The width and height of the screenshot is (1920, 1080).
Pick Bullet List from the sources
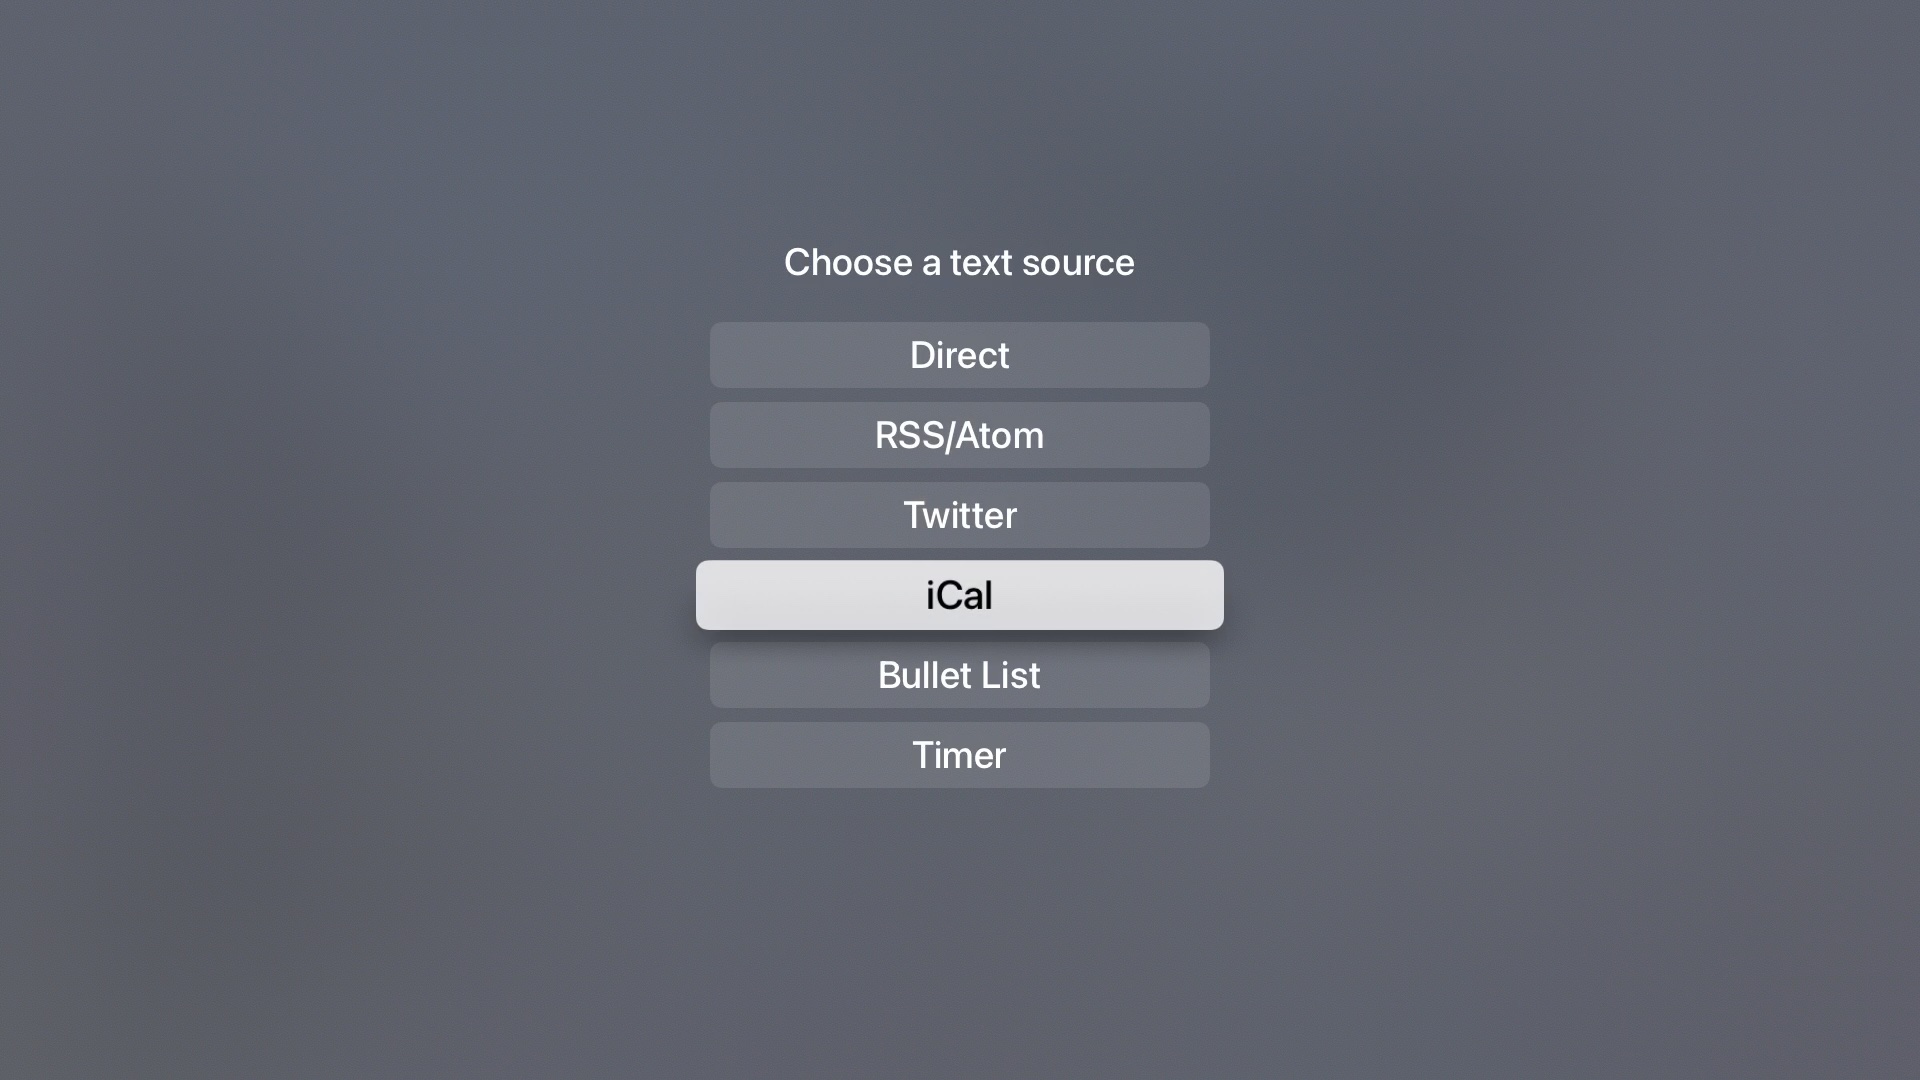[x=959, y=675]
